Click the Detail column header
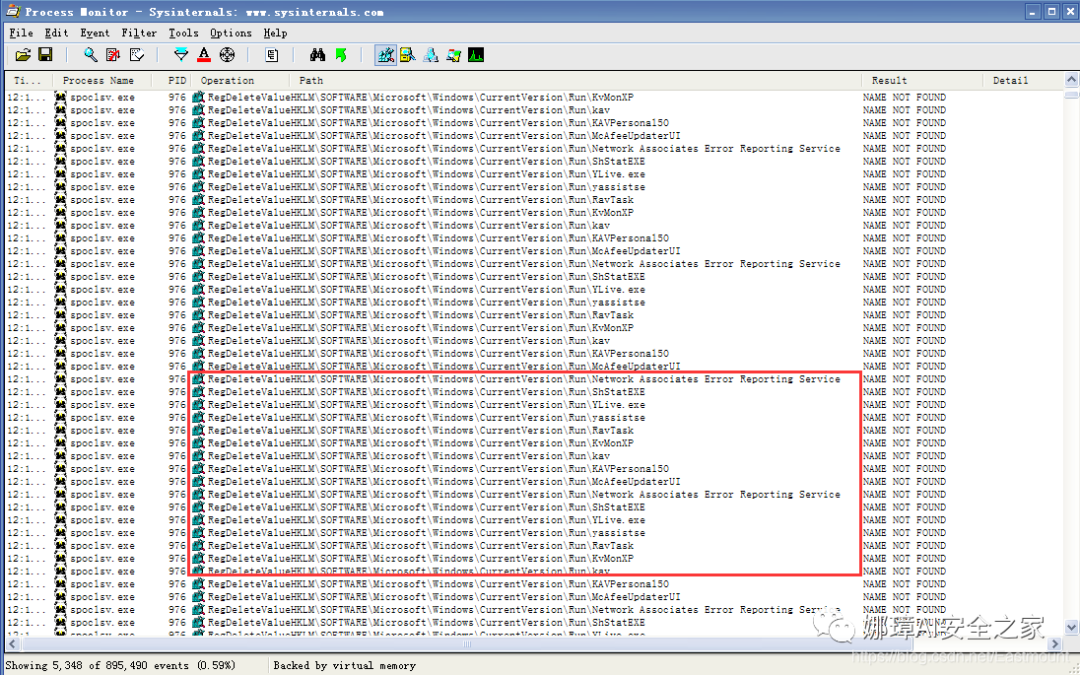1080x675 pixels. pyautogui.click(x=1022, y=81)
